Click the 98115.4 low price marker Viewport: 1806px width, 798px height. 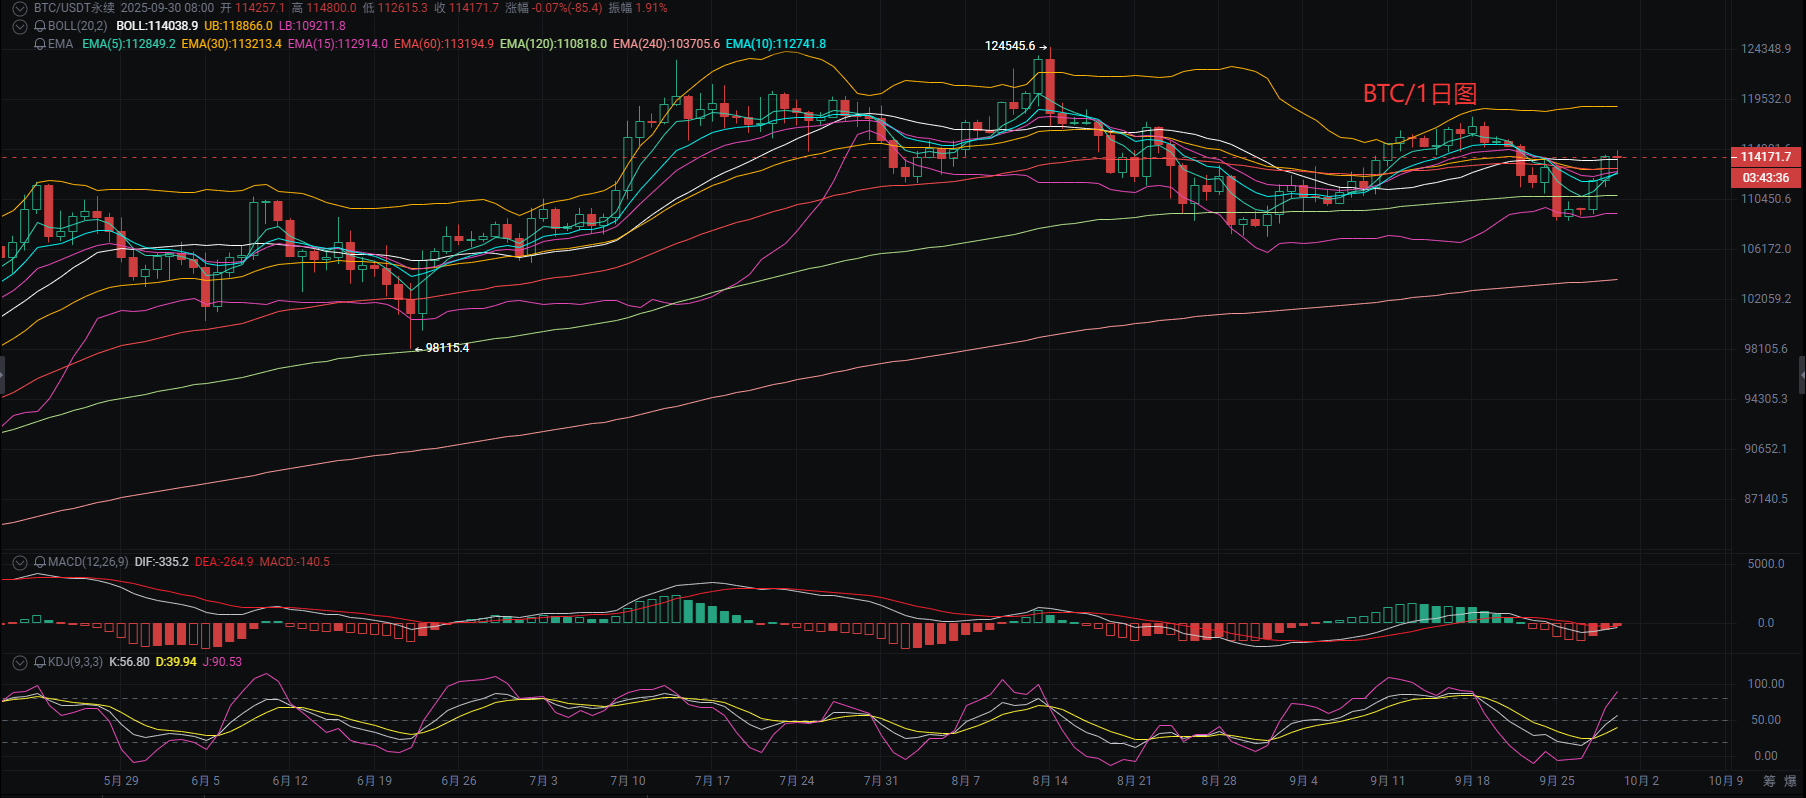pyautogui.click(x=443, y=348)
